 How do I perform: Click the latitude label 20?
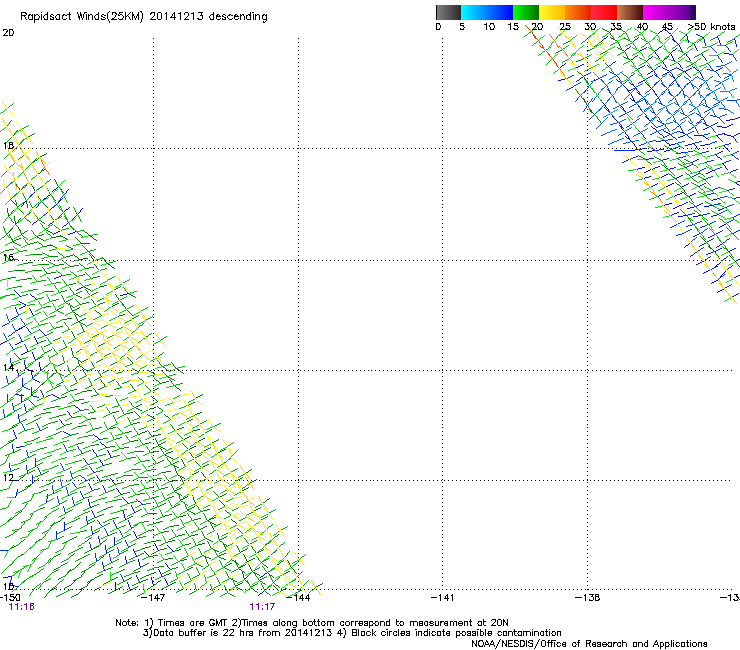point(8,33)
